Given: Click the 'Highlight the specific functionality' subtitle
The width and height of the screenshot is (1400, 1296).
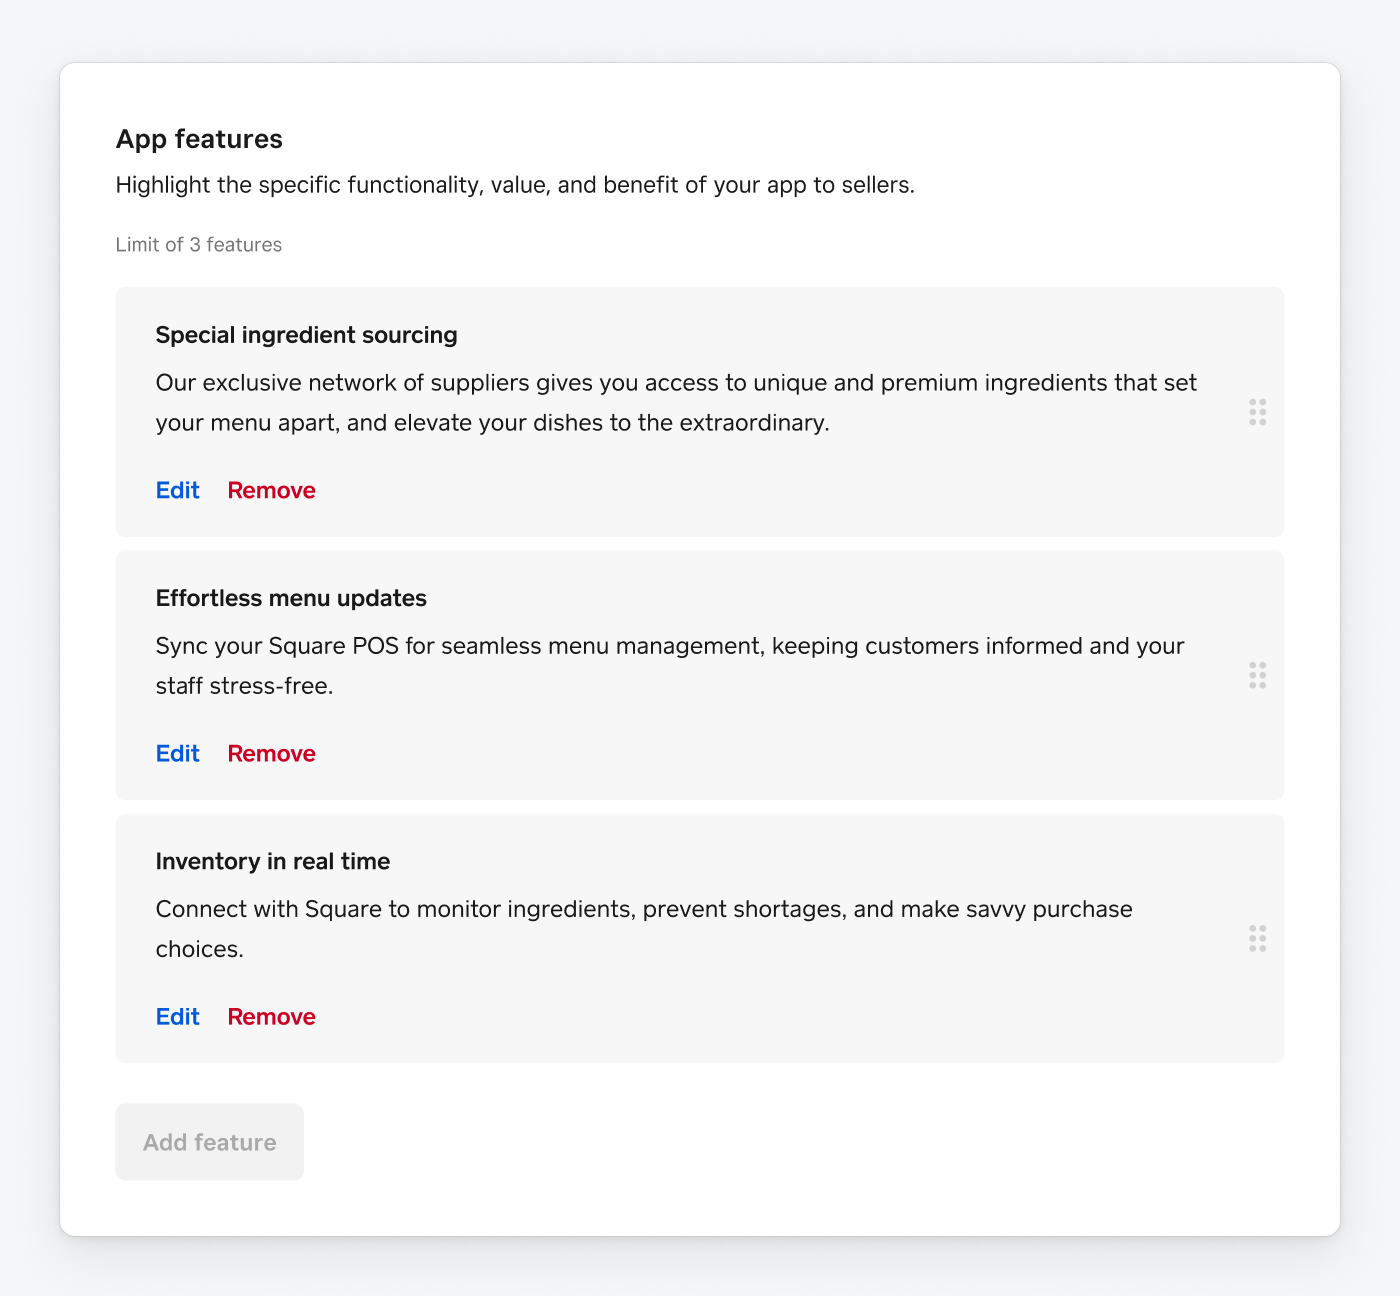Looking at the screenshot, I should point(515,185).
